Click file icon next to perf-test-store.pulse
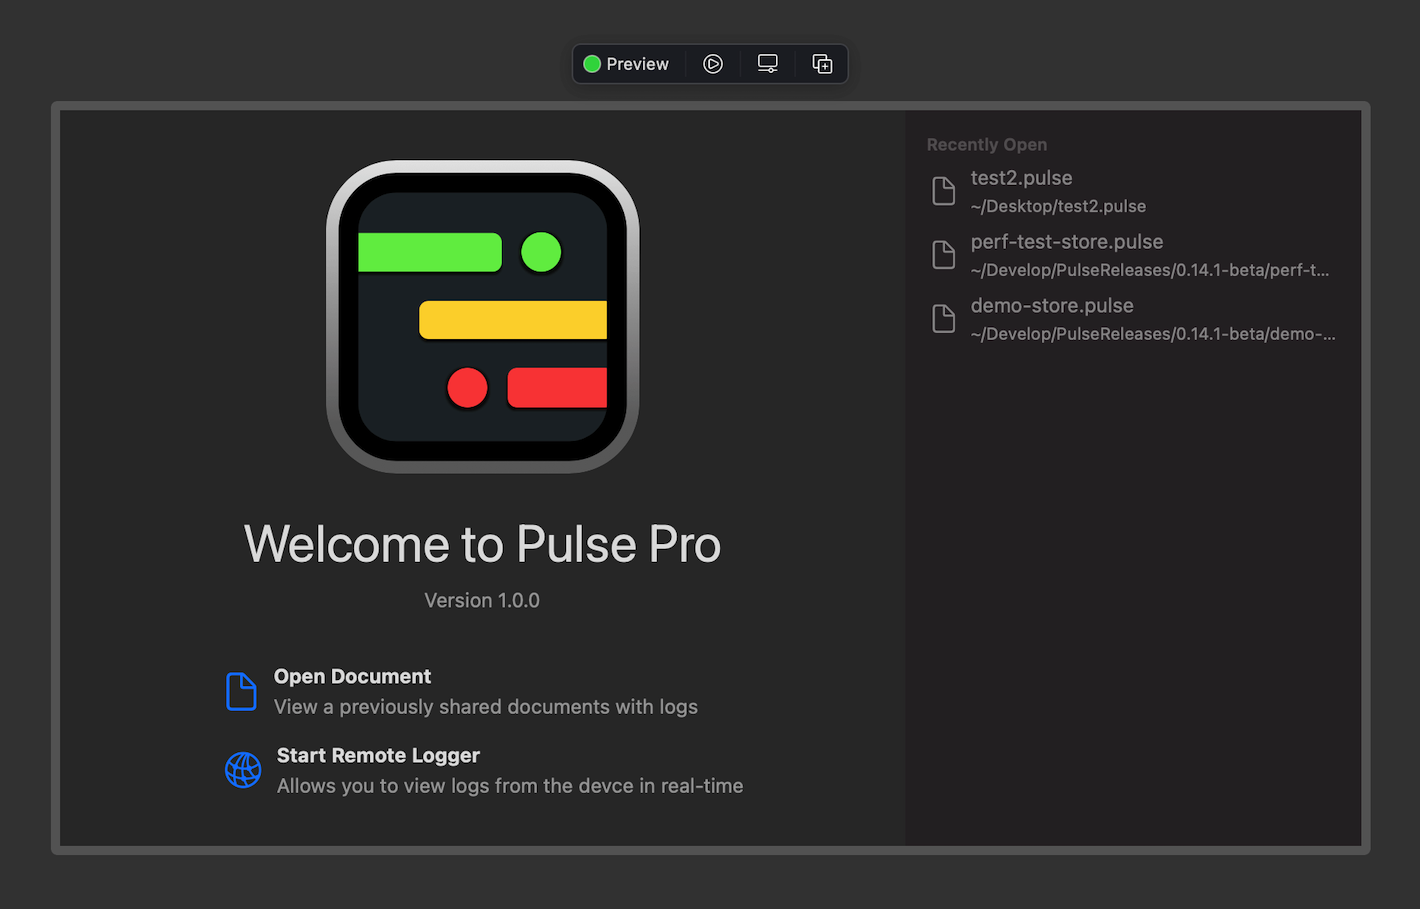Image resolution: width=1420 pixels, height=909 pixels. (x=944, y=255)
